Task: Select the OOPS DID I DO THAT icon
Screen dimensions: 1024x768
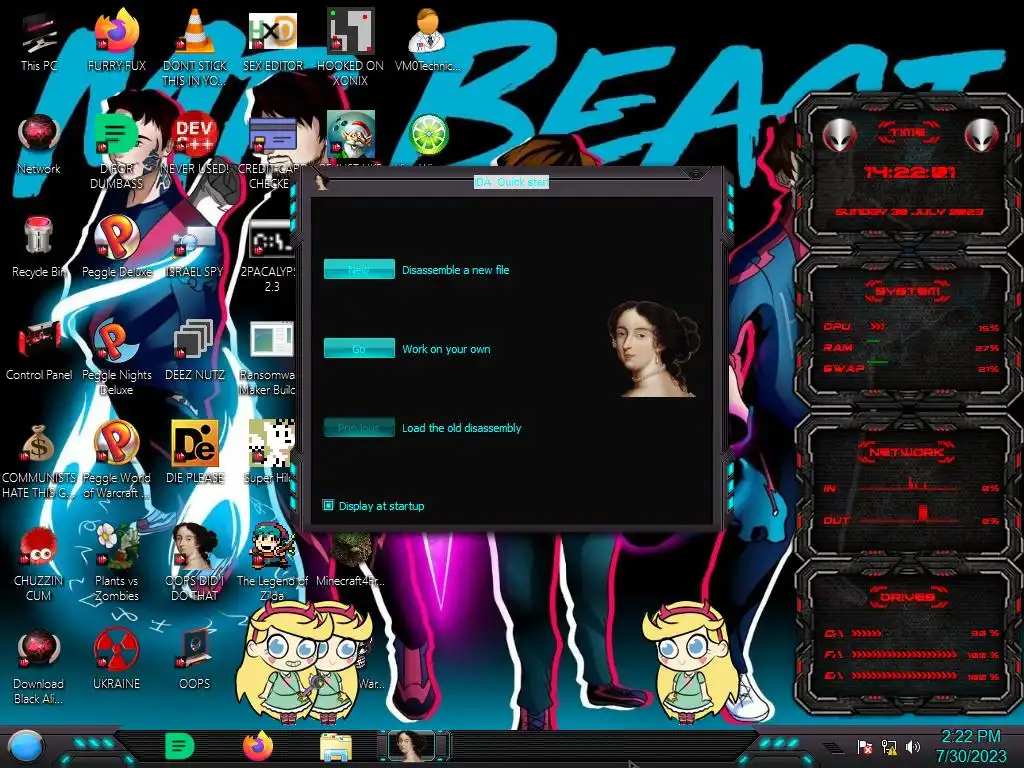Action: 195,563
